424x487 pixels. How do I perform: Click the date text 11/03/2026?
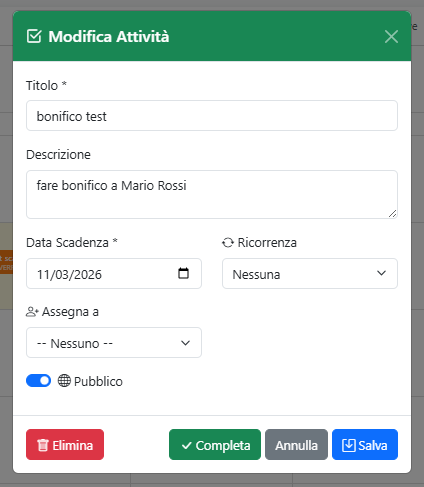69,275
